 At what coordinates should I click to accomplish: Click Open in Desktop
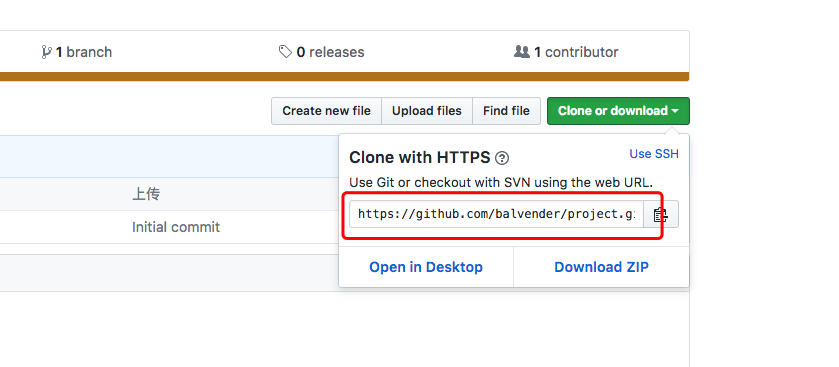click(426, 267)
